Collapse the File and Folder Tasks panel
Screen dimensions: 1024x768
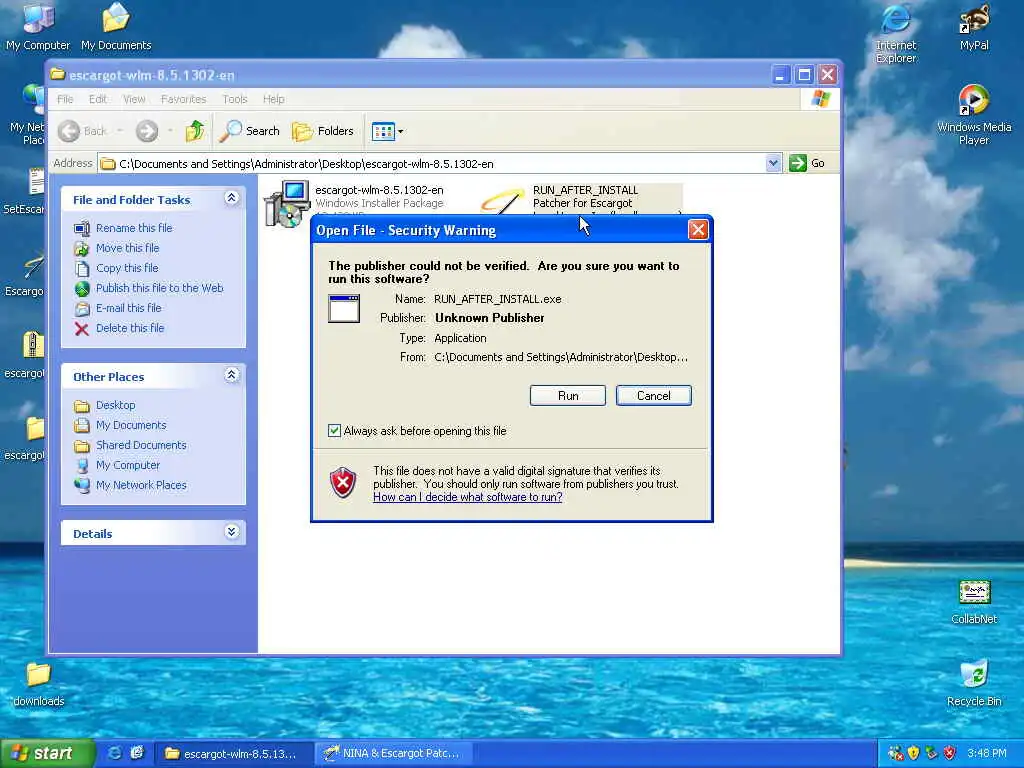pyautogui.click(x=231, y=198)
